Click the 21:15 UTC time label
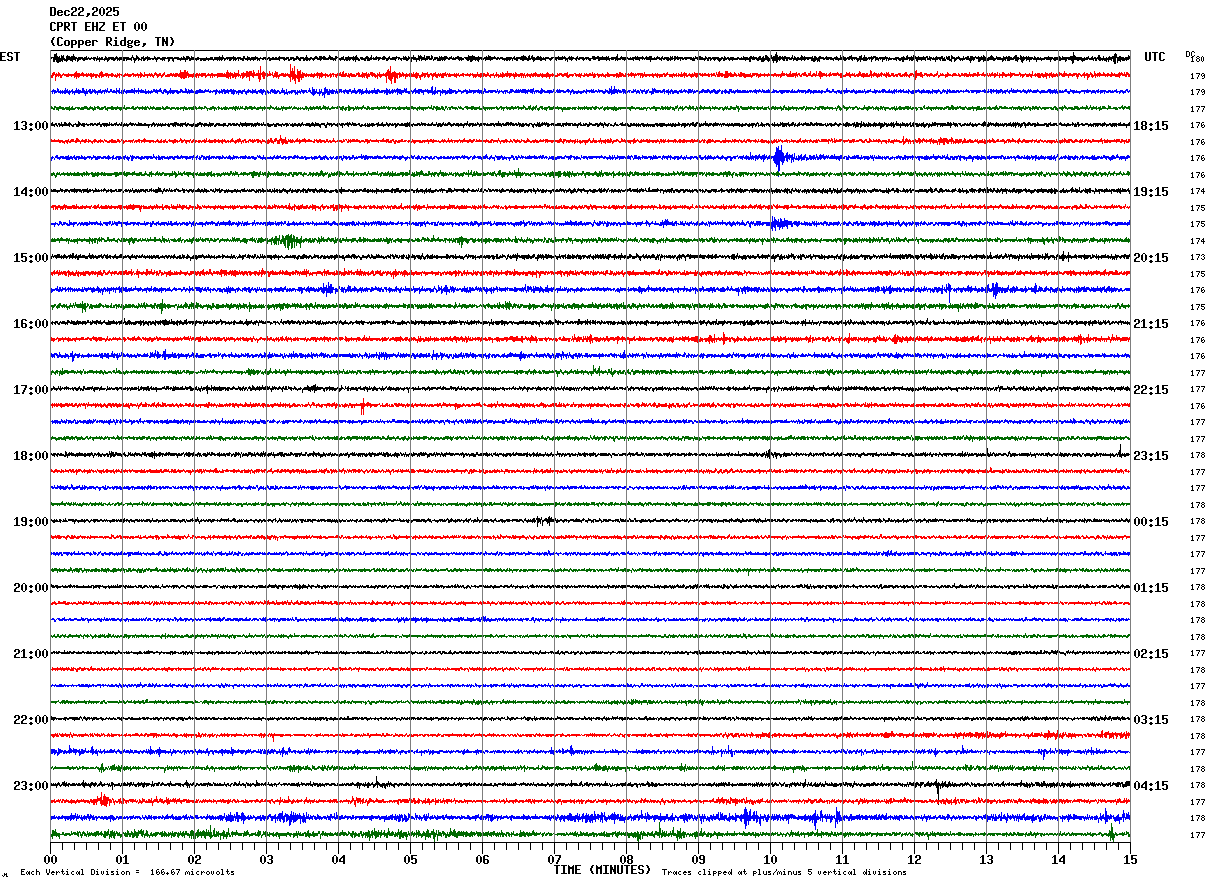This screenshot has width=1210, height=886. coord(1151,324)
